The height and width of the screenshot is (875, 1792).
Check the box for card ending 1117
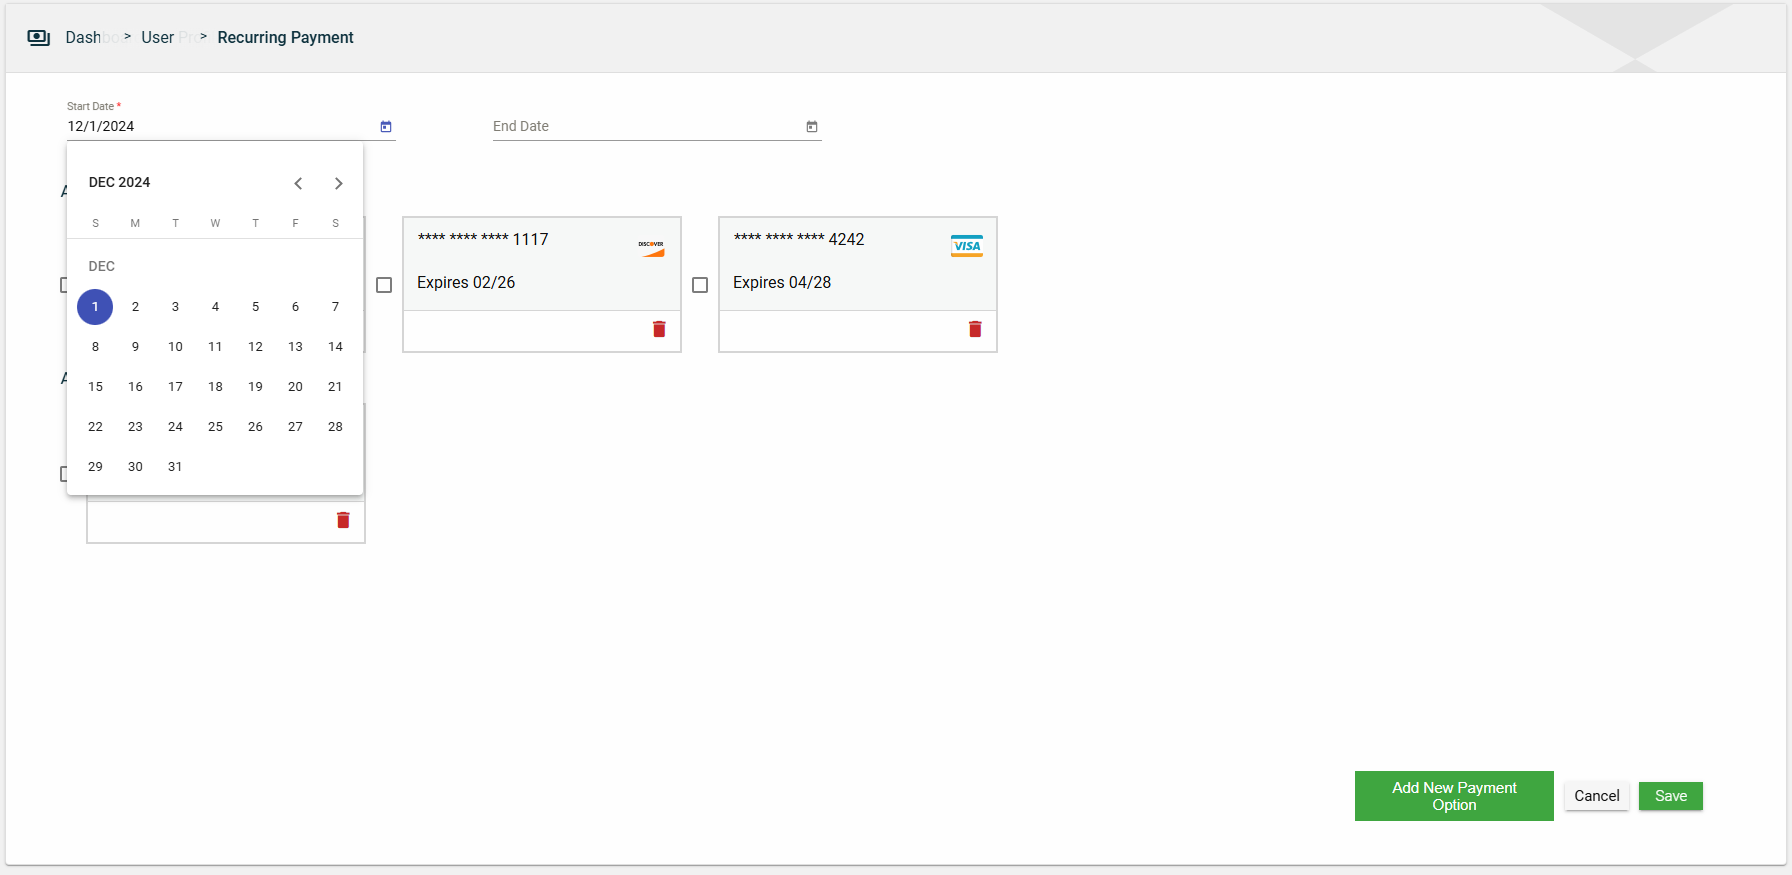384,285
